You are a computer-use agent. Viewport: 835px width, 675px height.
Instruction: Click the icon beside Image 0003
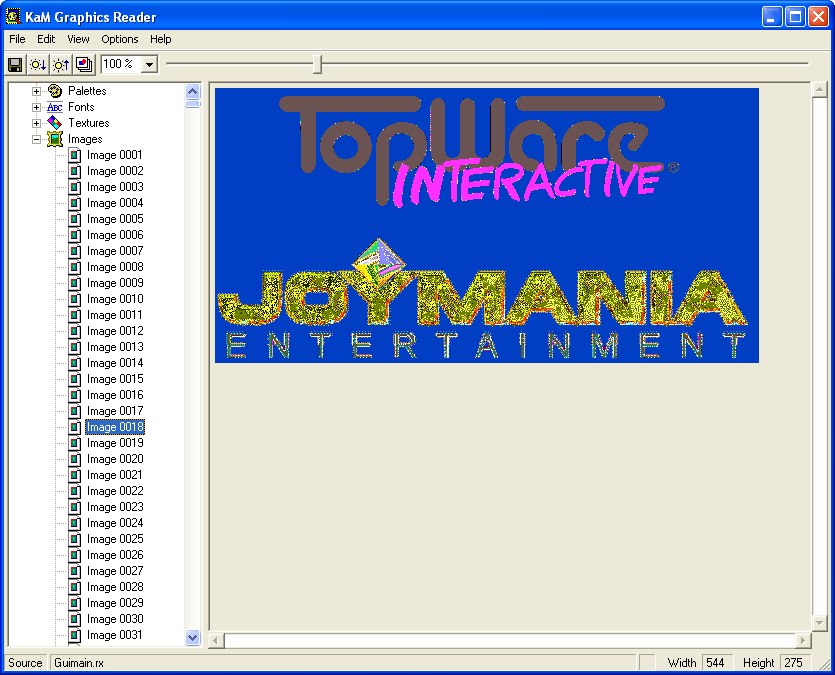75,187
